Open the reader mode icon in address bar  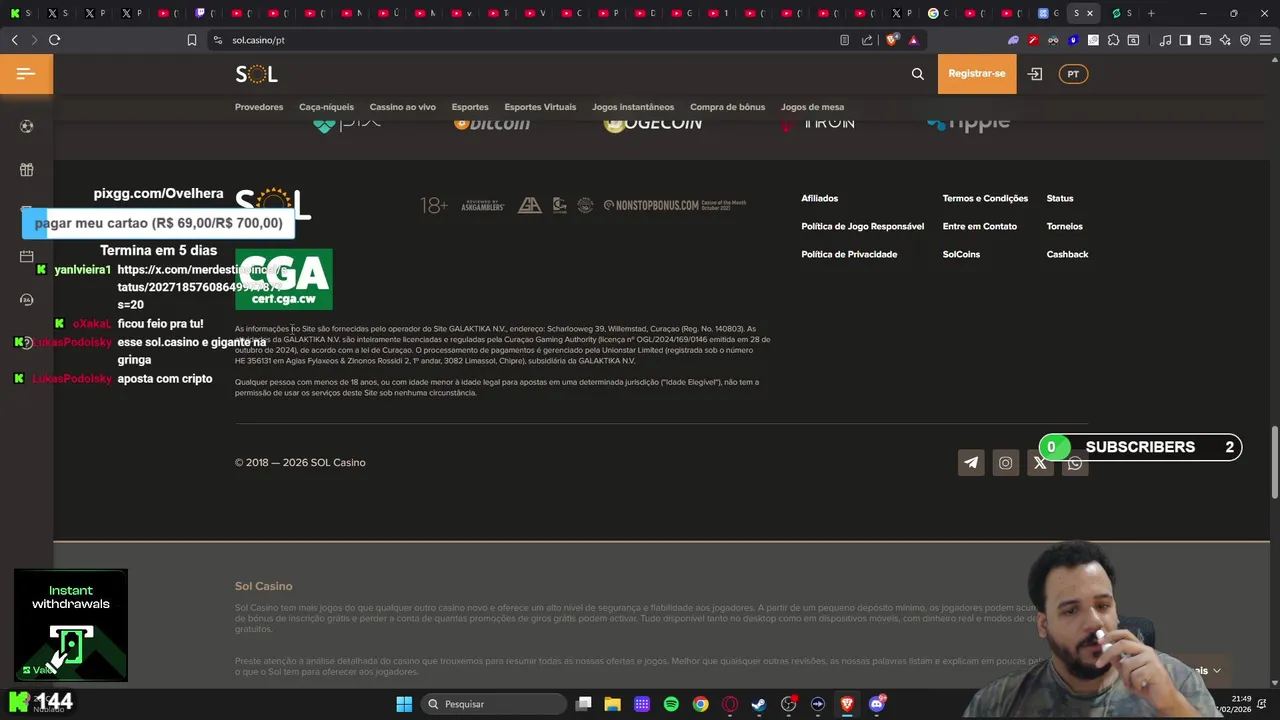[x=844, y=40]
